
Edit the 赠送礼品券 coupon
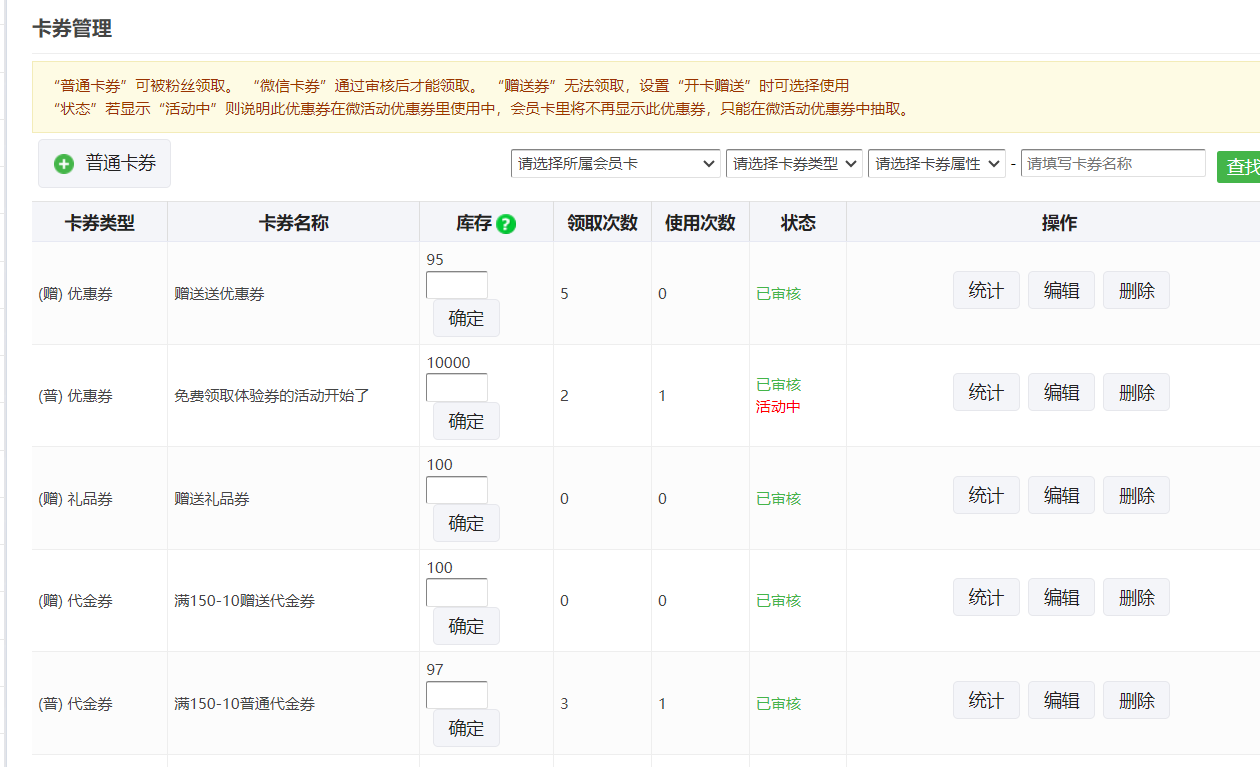(1061, 495)
